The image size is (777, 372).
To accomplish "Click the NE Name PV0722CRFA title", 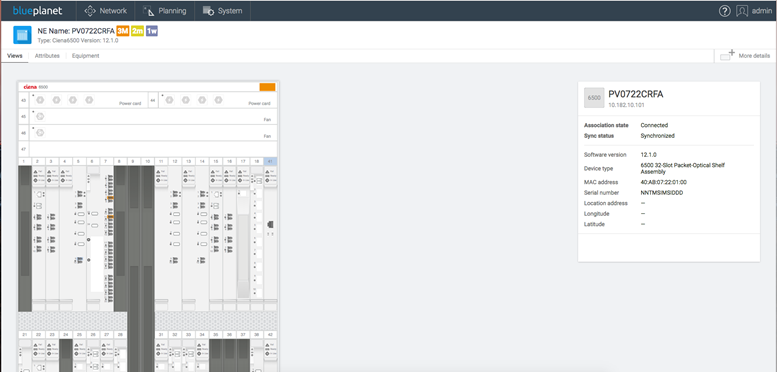I will [x=76, y=31].
